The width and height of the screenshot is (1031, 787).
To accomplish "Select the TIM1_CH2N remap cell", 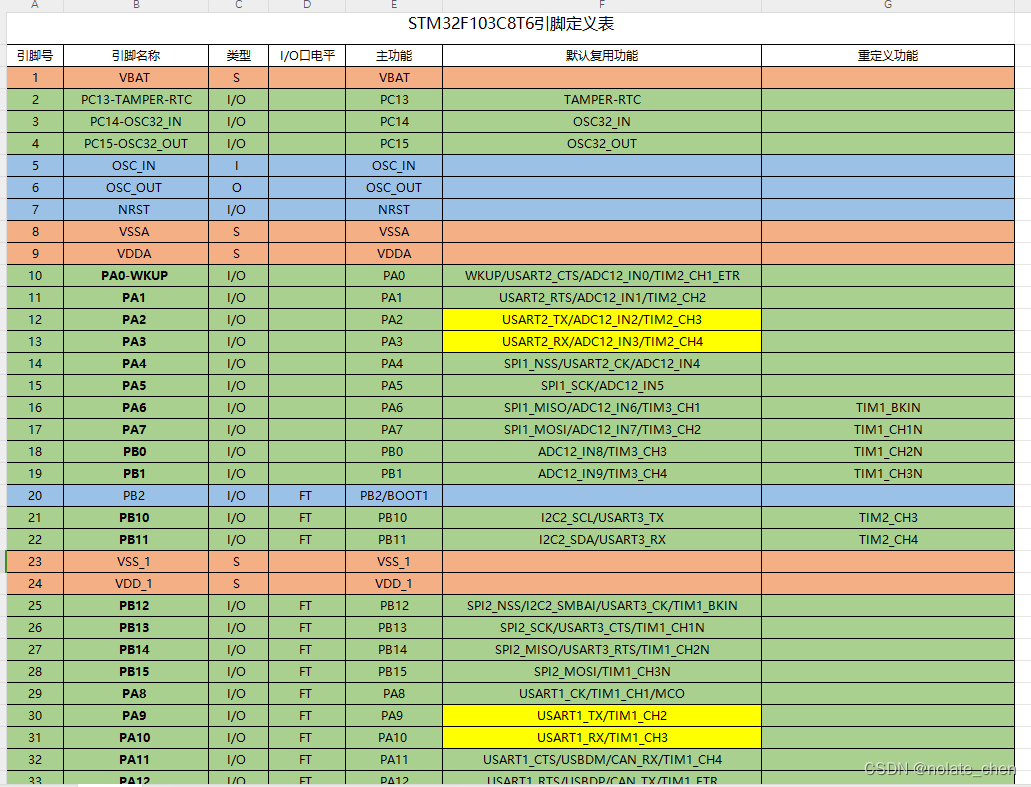I will (x=888, y=452).
